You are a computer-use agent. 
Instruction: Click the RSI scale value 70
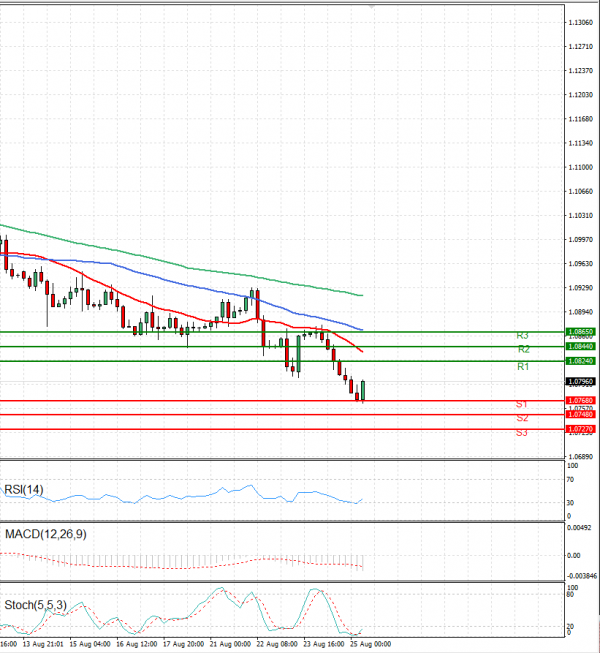tap(570, 480)
